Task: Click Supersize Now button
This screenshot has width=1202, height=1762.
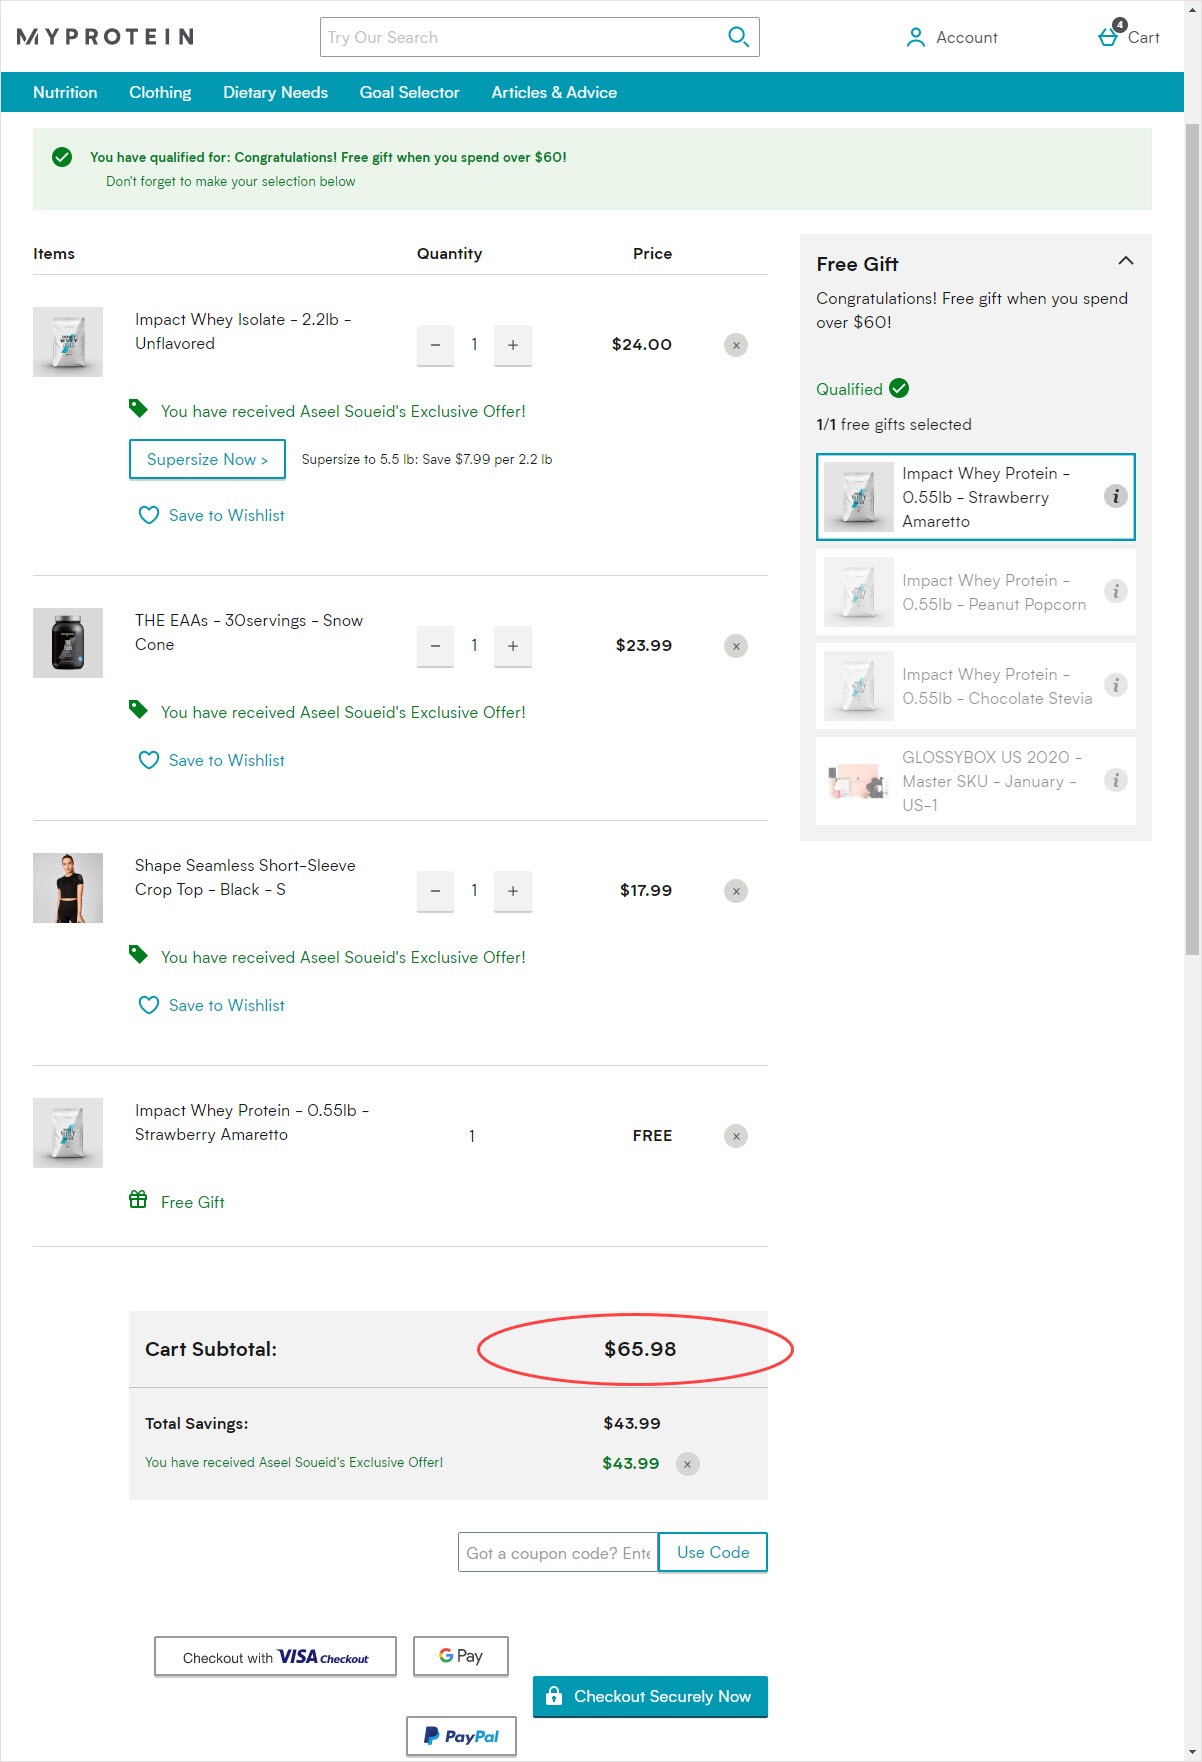Action: [207, 459]
